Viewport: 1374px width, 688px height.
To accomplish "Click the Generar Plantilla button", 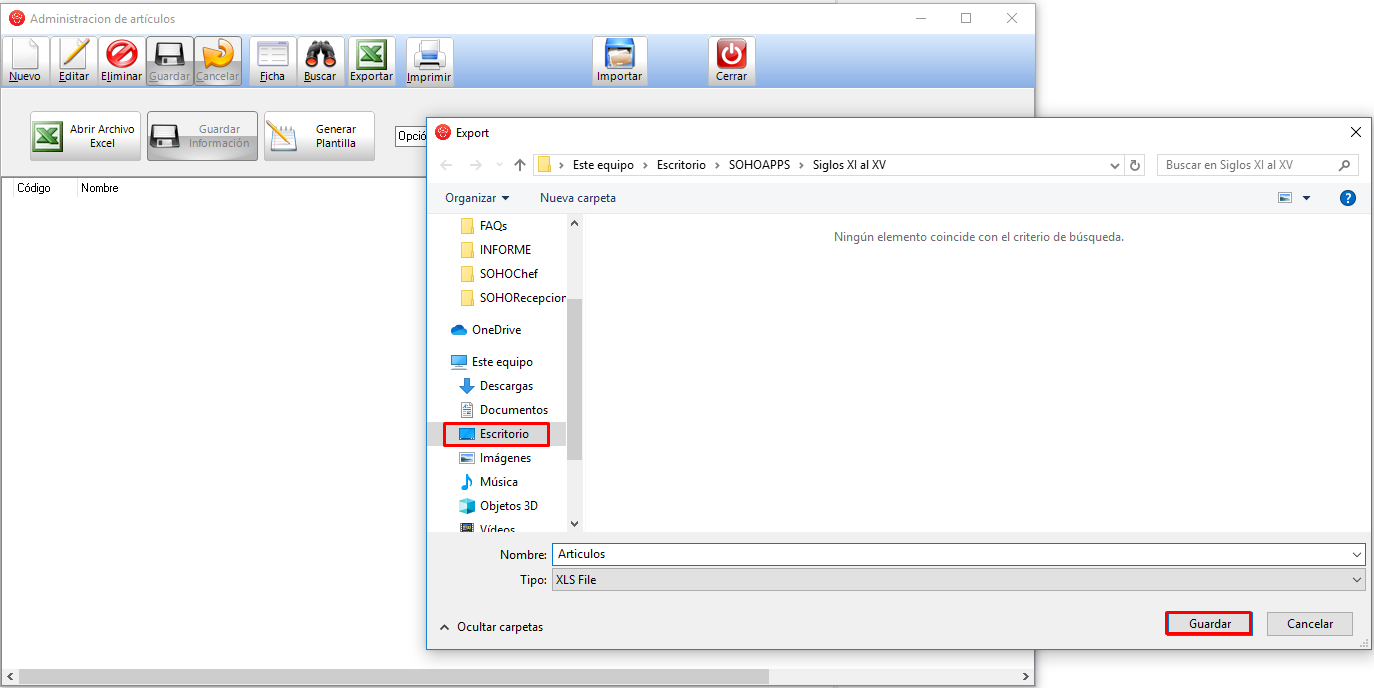I will tap(319, 136).
